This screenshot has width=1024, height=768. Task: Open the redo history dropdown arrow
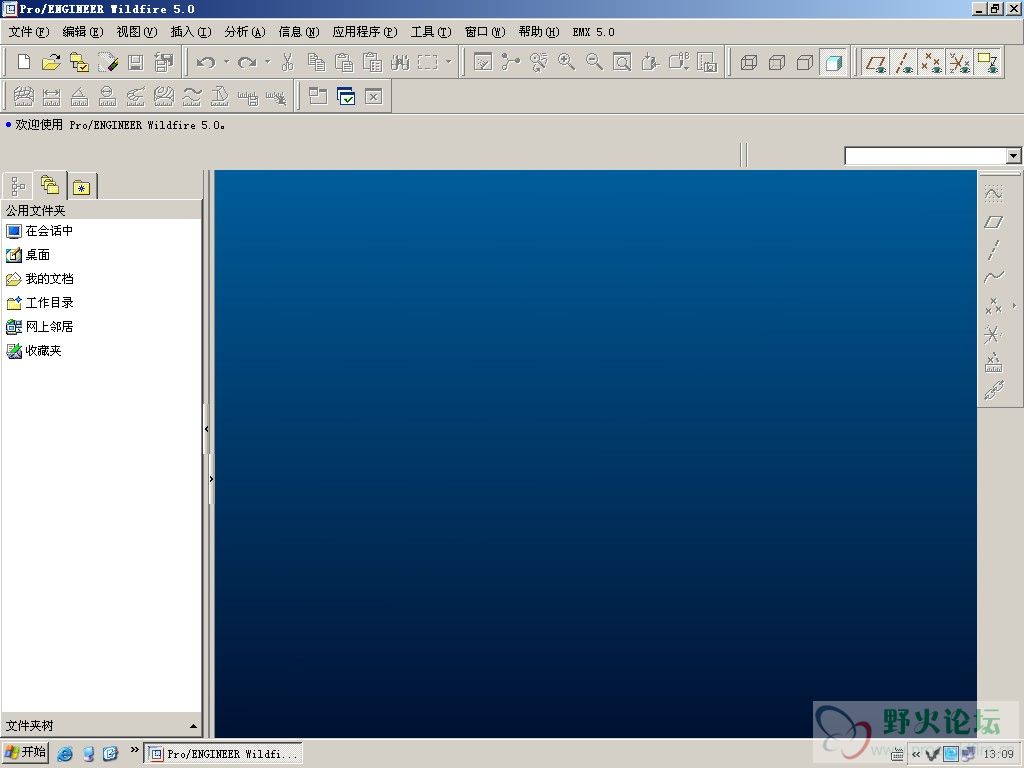[x=267, y=62]
